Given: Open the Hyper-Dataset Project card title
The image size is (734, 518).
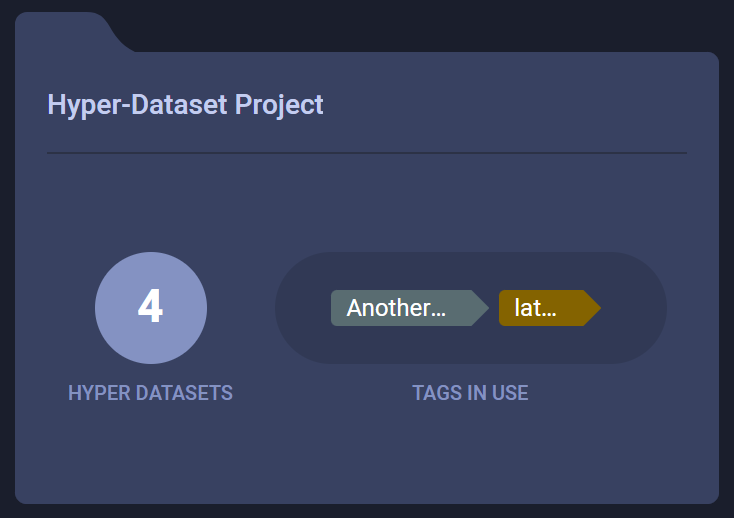Looking at the screenshot, I should point(185,104).
